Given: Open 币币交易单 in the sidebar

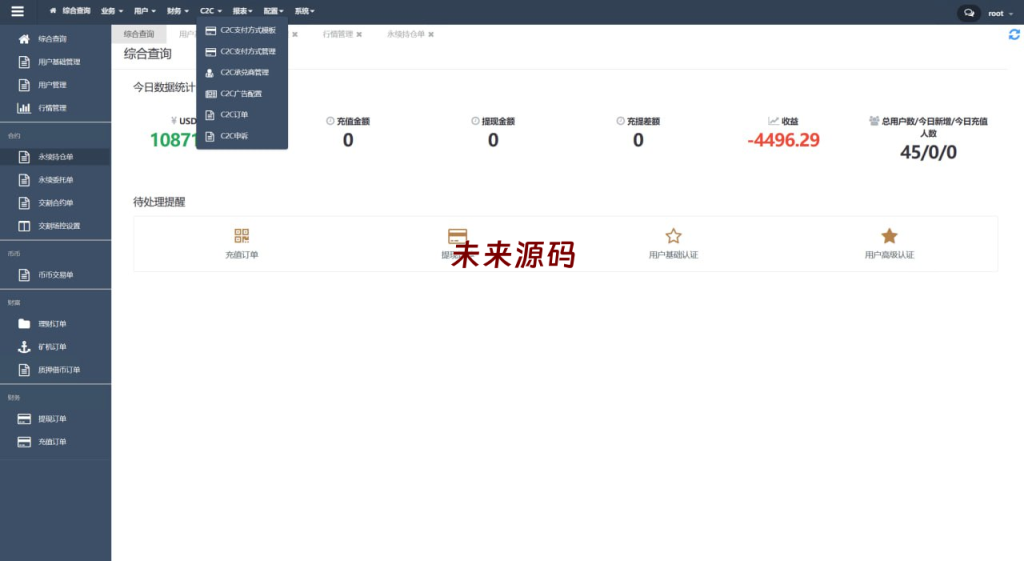Looking at the screenshot, I should 56,275.
